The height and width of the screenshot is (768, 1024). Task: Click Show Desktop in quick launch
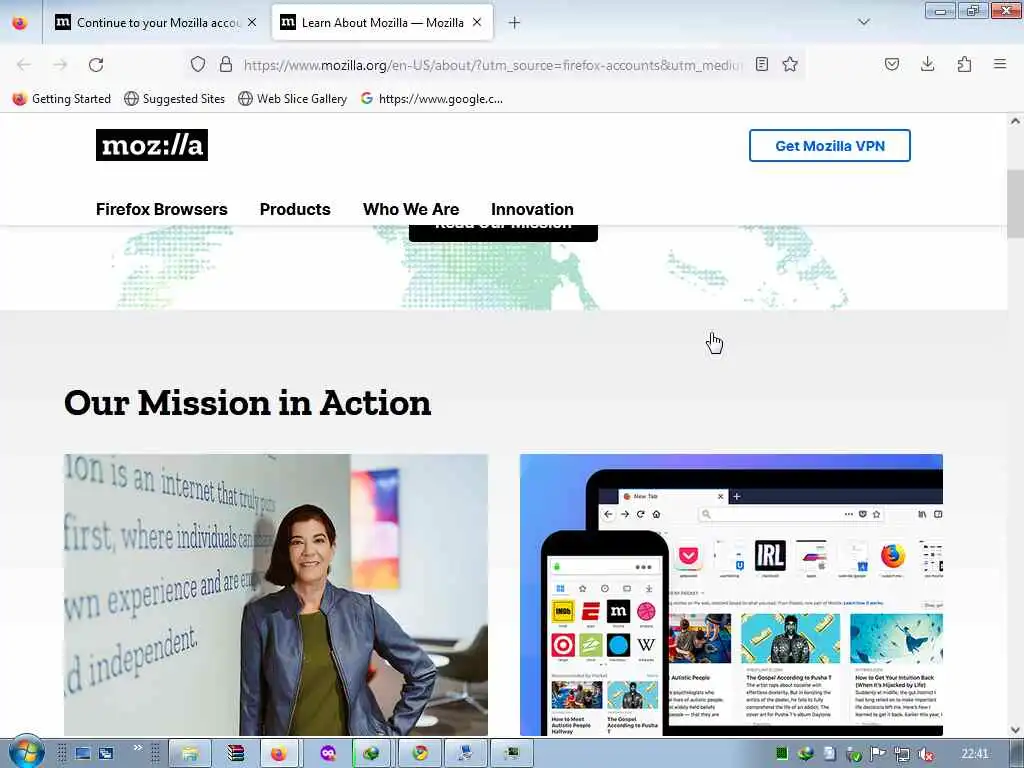point(82,754)
